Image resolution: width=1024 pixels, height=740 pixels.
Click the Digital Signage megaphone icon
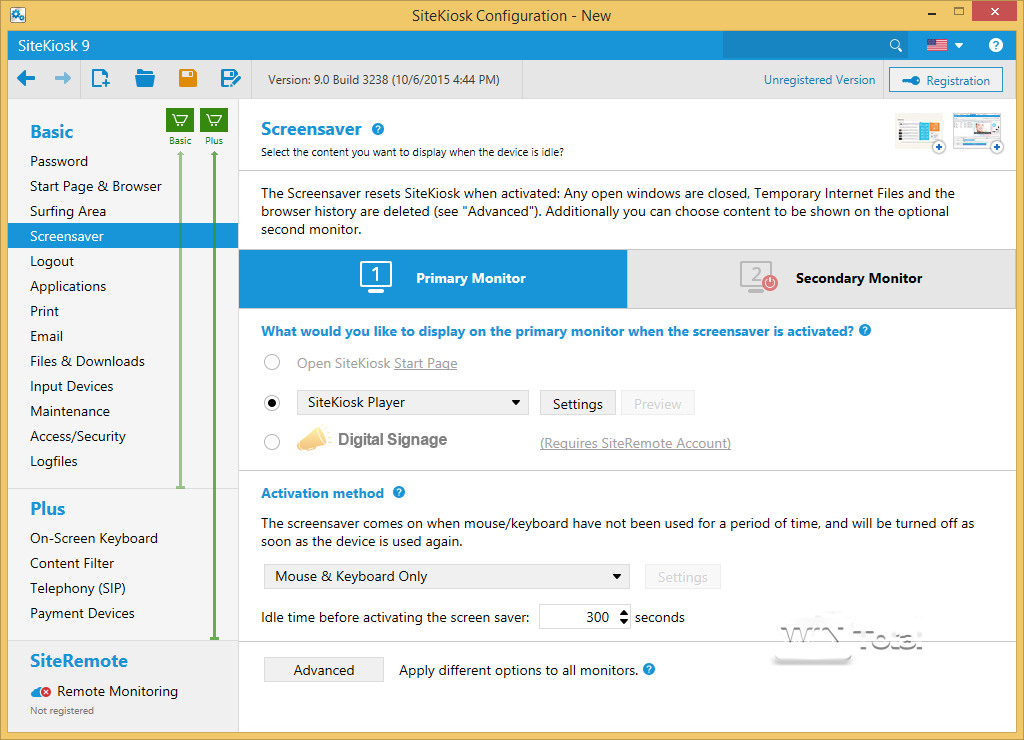coord(313,440)
